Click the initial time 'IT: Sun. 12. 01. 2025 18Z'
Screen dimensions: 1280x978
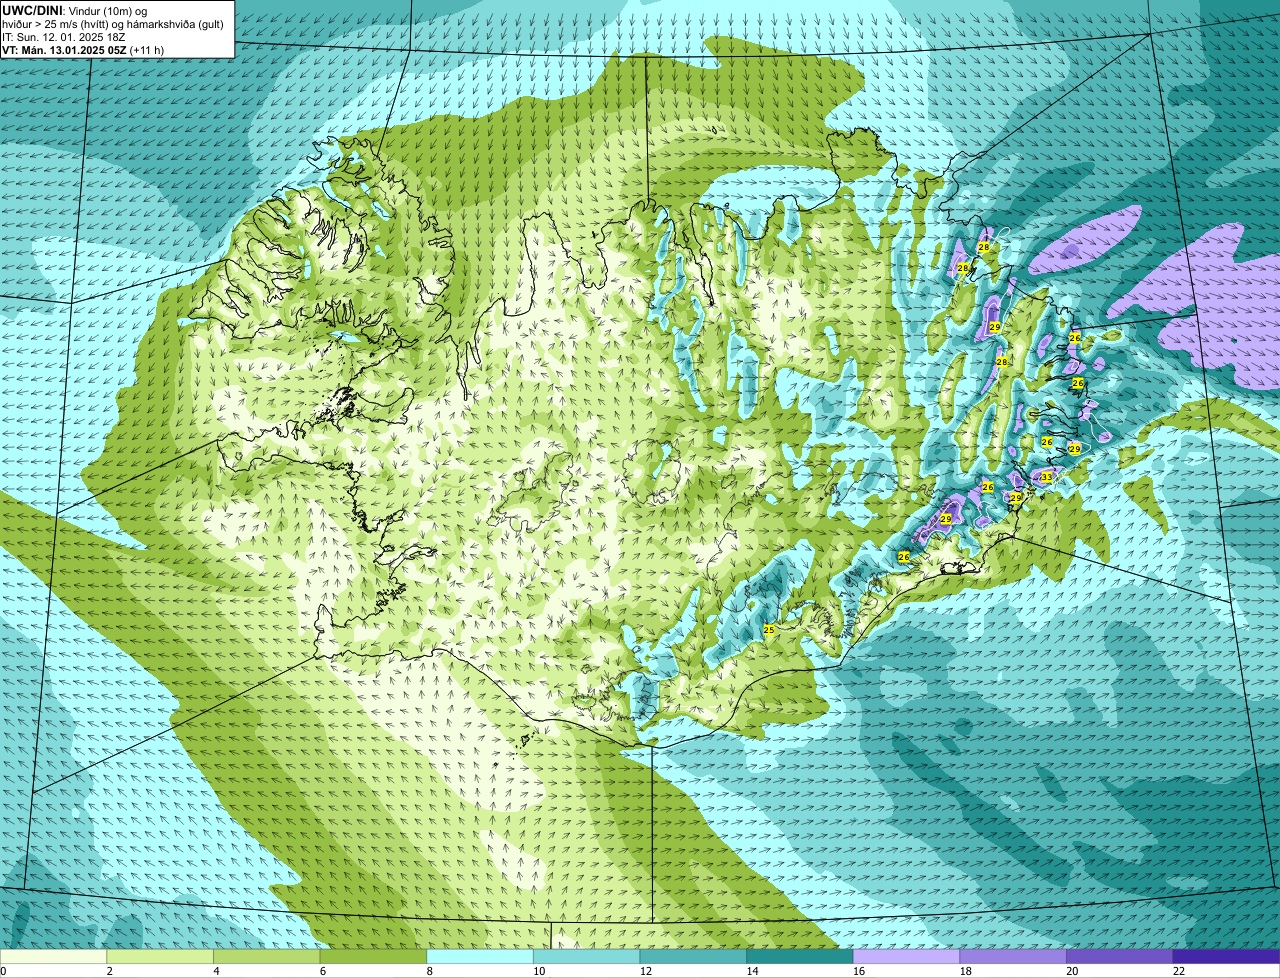click(64, 37)
